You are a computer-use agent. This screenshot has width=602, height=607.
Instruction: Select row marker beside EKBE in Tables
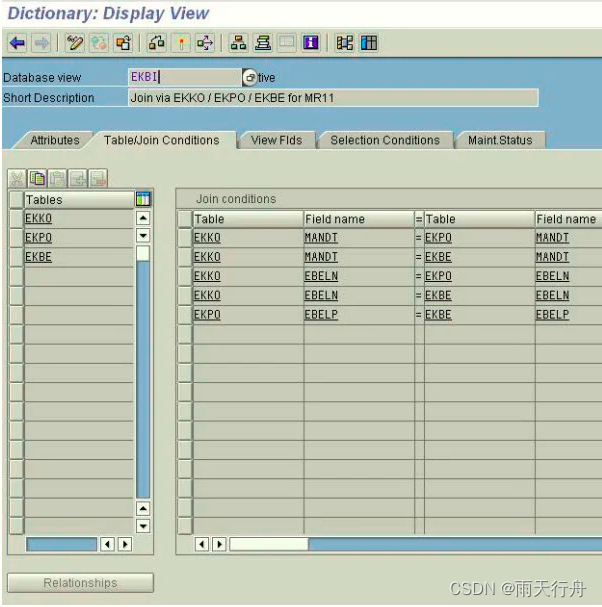[16, 257]
